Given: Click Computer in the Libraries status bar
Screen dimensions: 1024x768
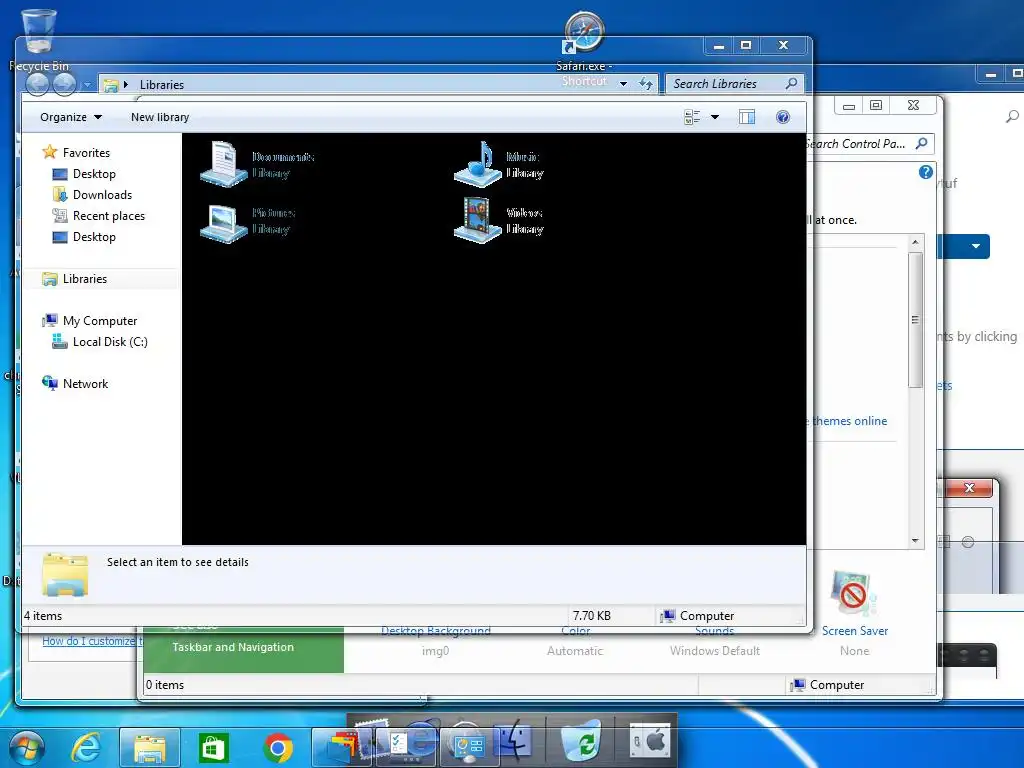Looking at the screenshot, I should 697,616.
